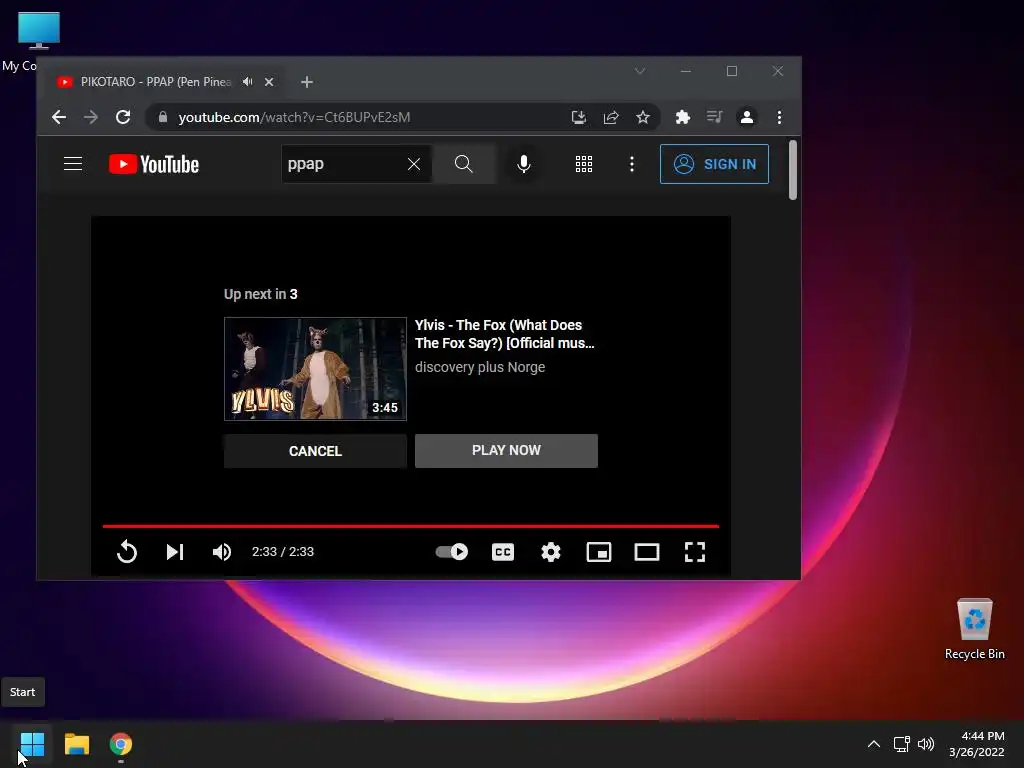
Task: Clear the ppap search query
Action: [x=414, y=164]
